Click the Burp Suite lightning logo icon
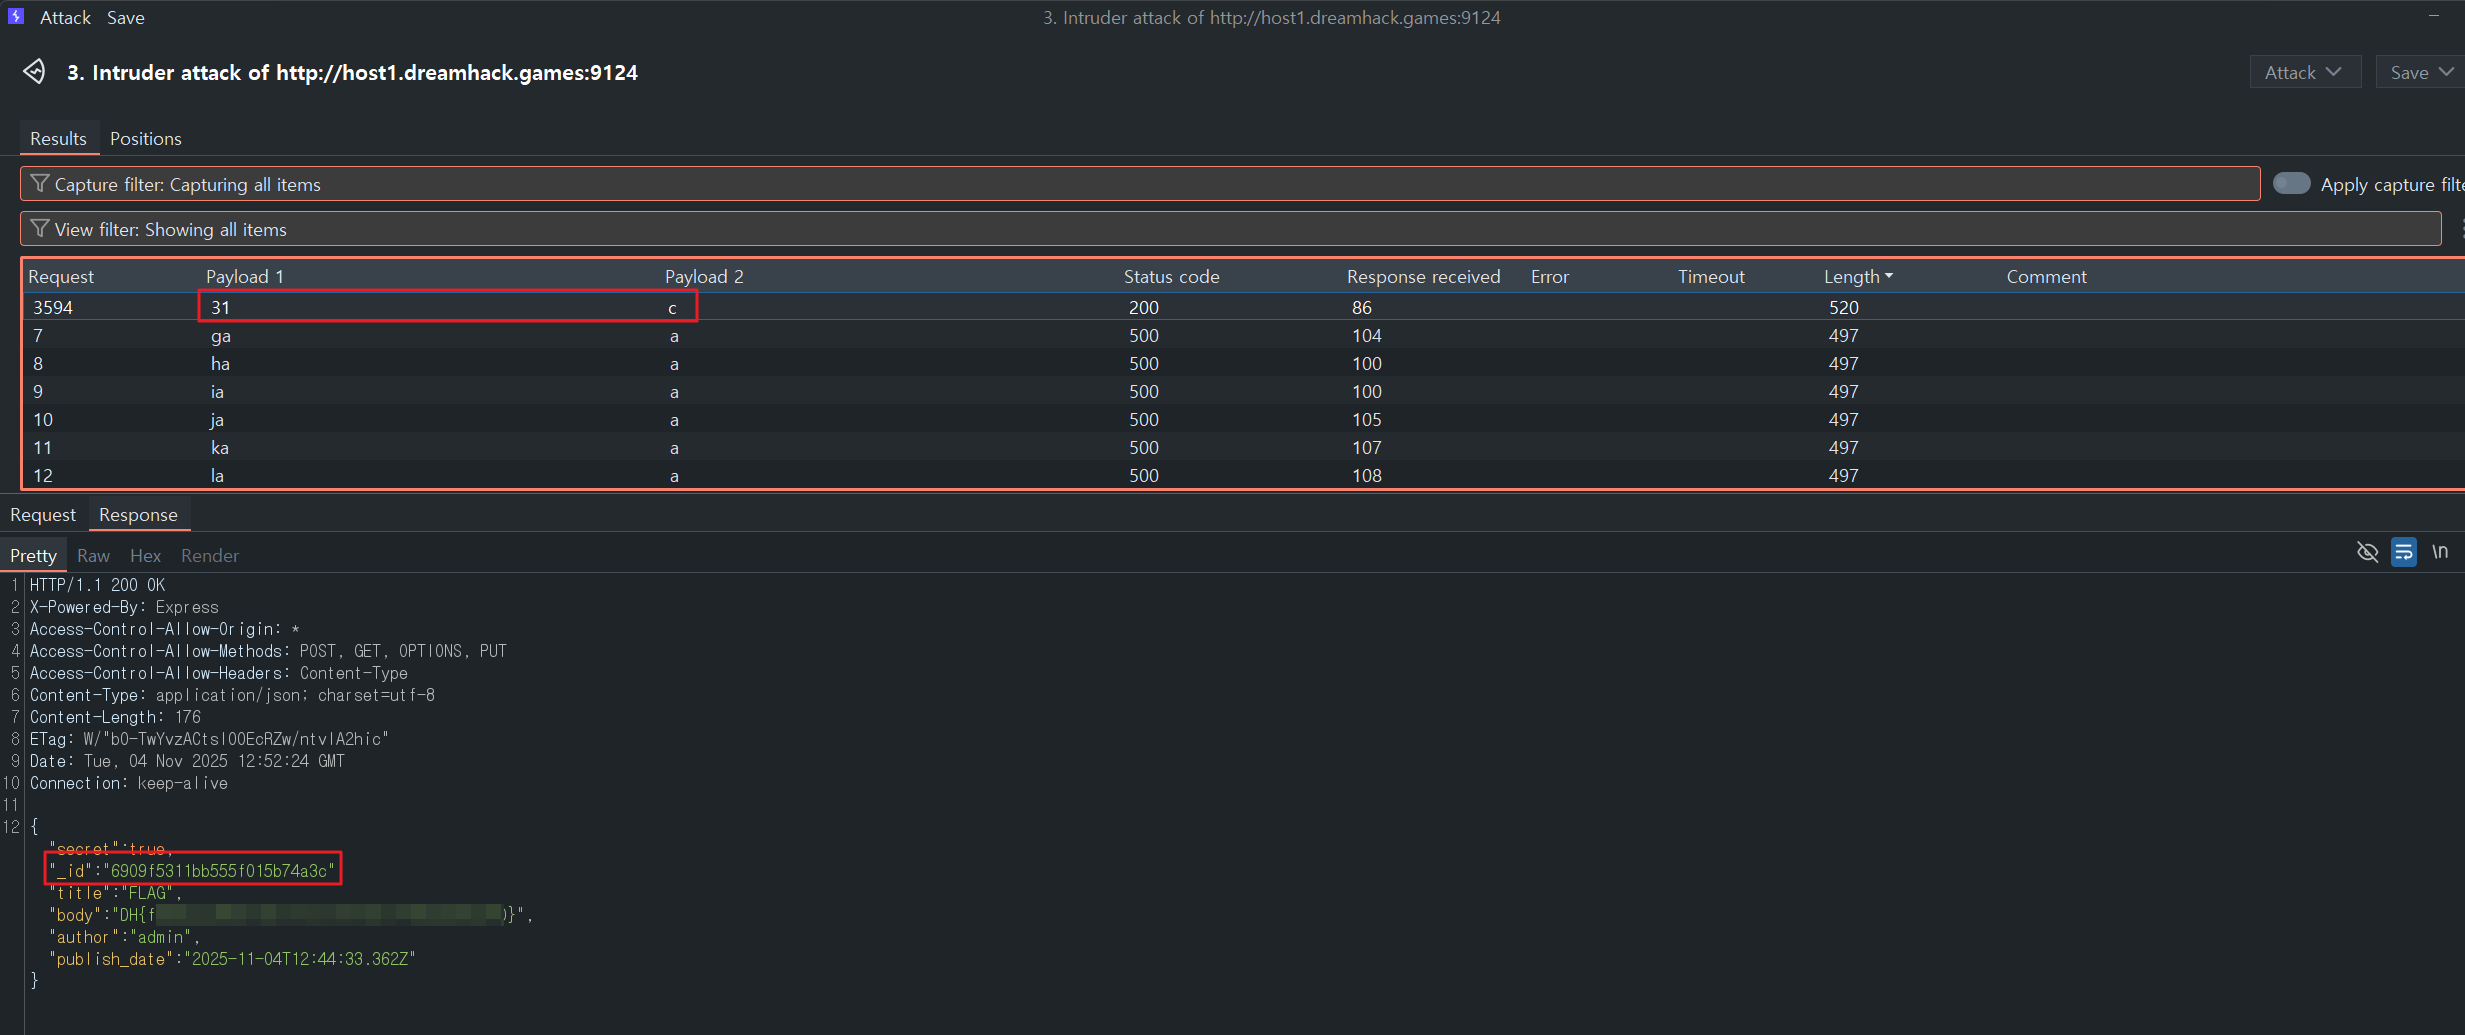 pos(15,17)
